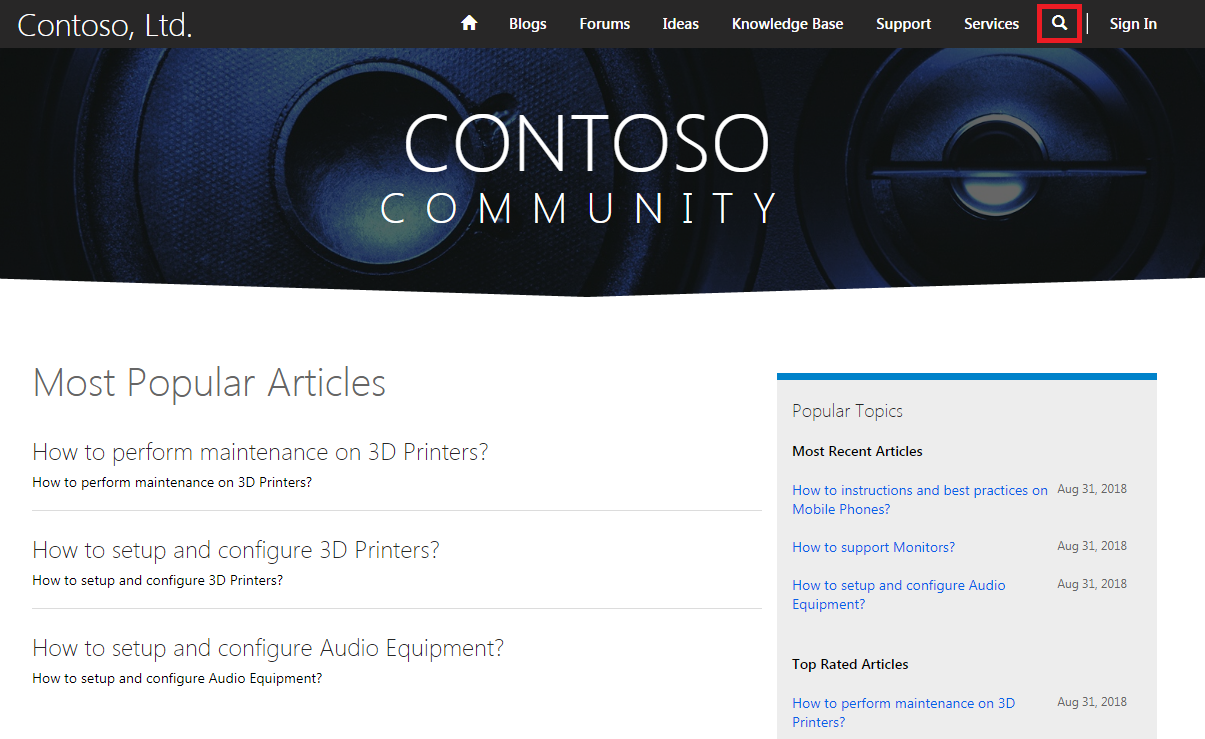This screenshot has height=739, width=1205.
Task: Click the CONTOSO banner title
Action: coord(587,142)
